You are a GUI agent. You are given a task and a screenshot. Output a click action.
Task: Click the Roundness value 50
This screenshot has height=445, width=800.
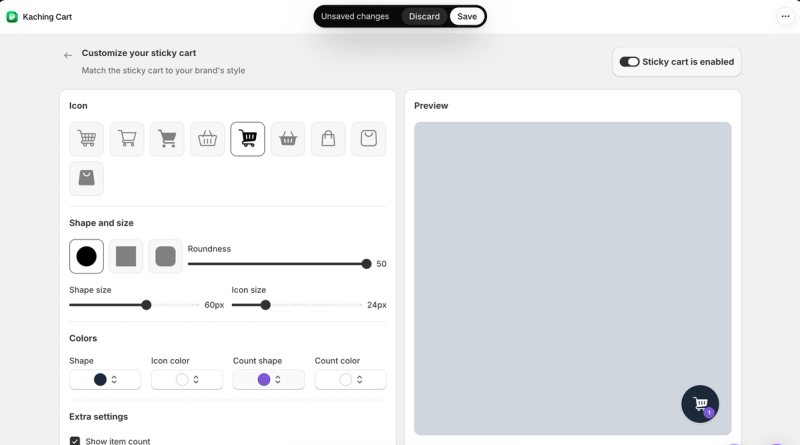tap(381, 264)
